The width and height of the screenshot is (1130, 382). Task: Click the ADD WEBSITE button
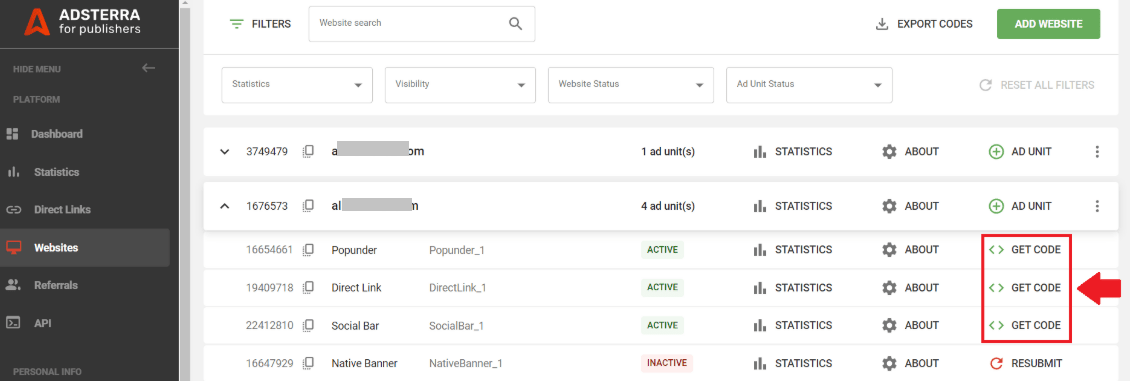(1049, 24)
